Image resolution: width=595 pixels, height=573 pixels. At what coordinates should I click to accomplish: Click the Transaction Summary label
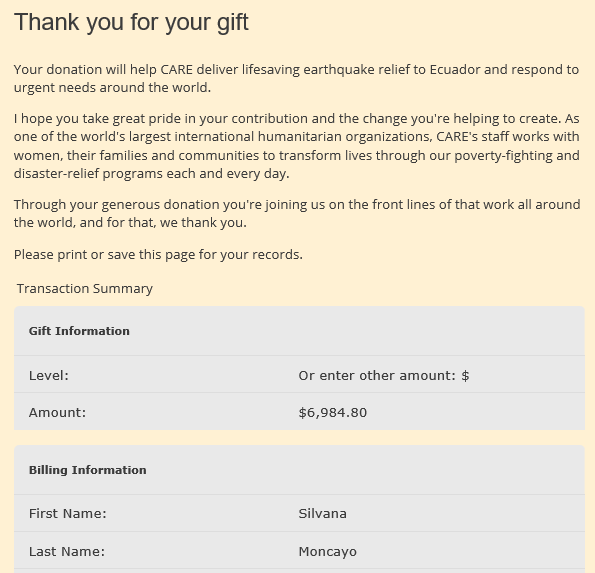pos(85,289)
